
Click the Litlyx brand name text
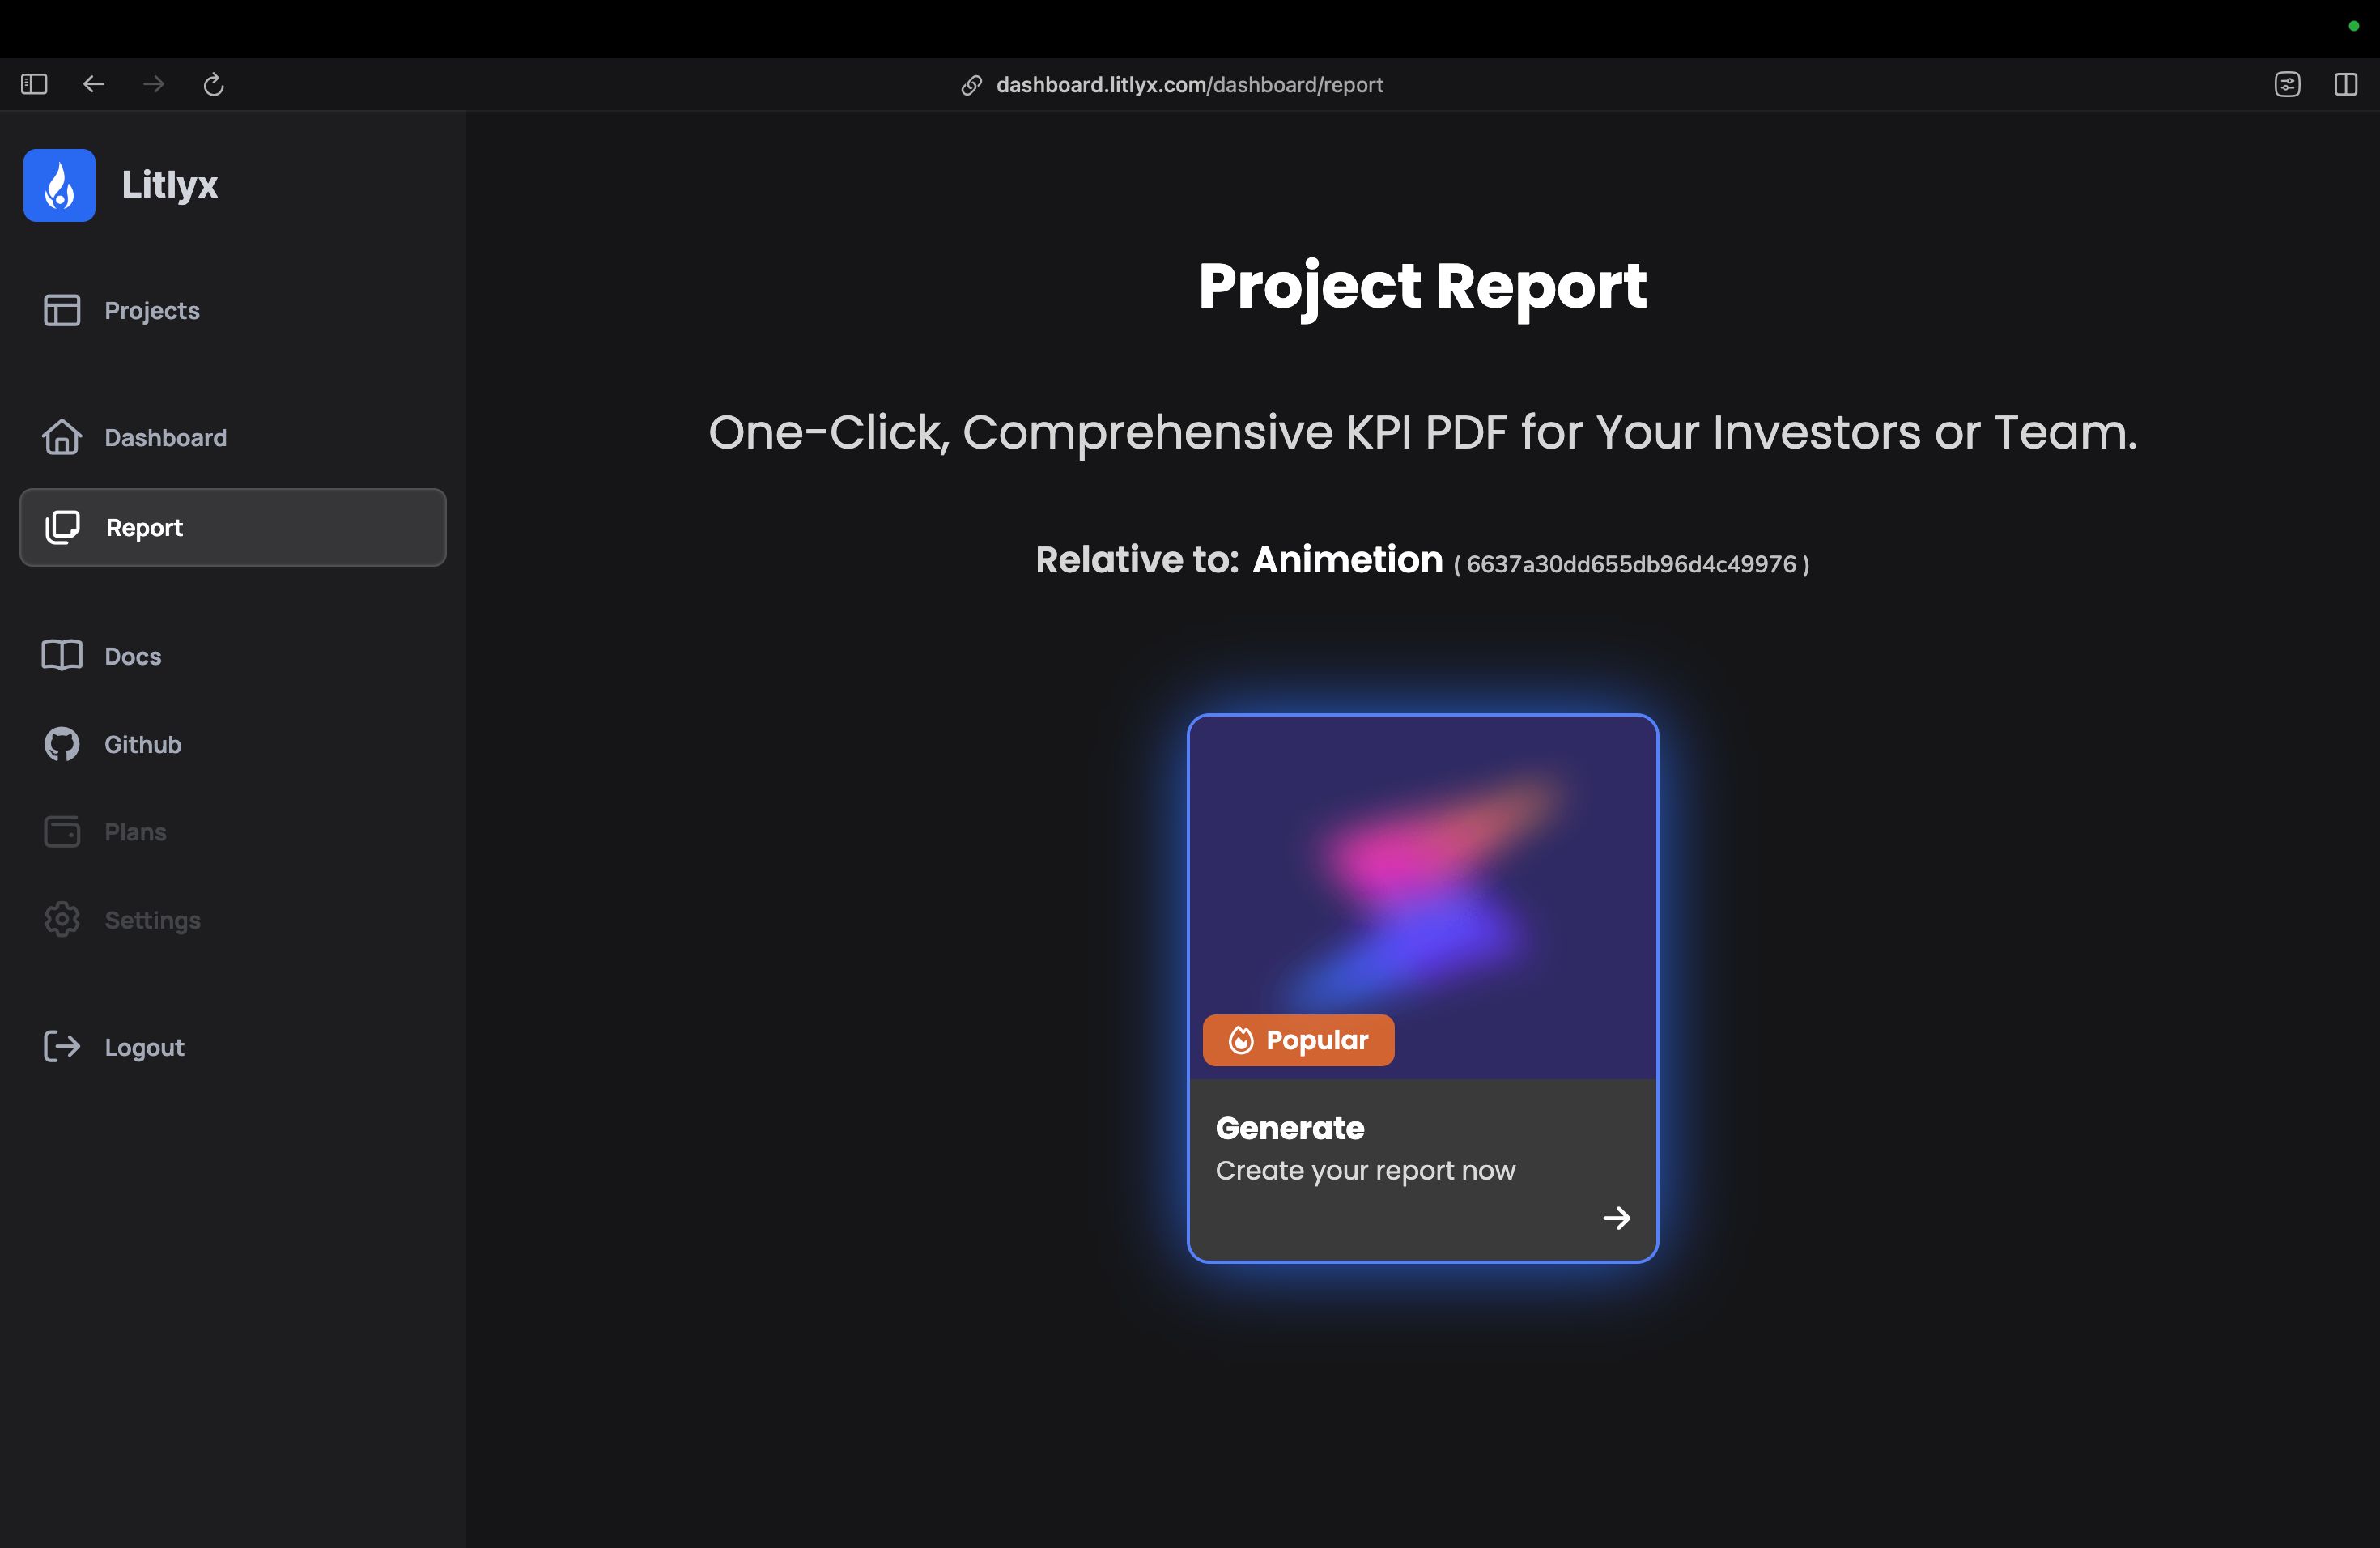pos(169,185)
